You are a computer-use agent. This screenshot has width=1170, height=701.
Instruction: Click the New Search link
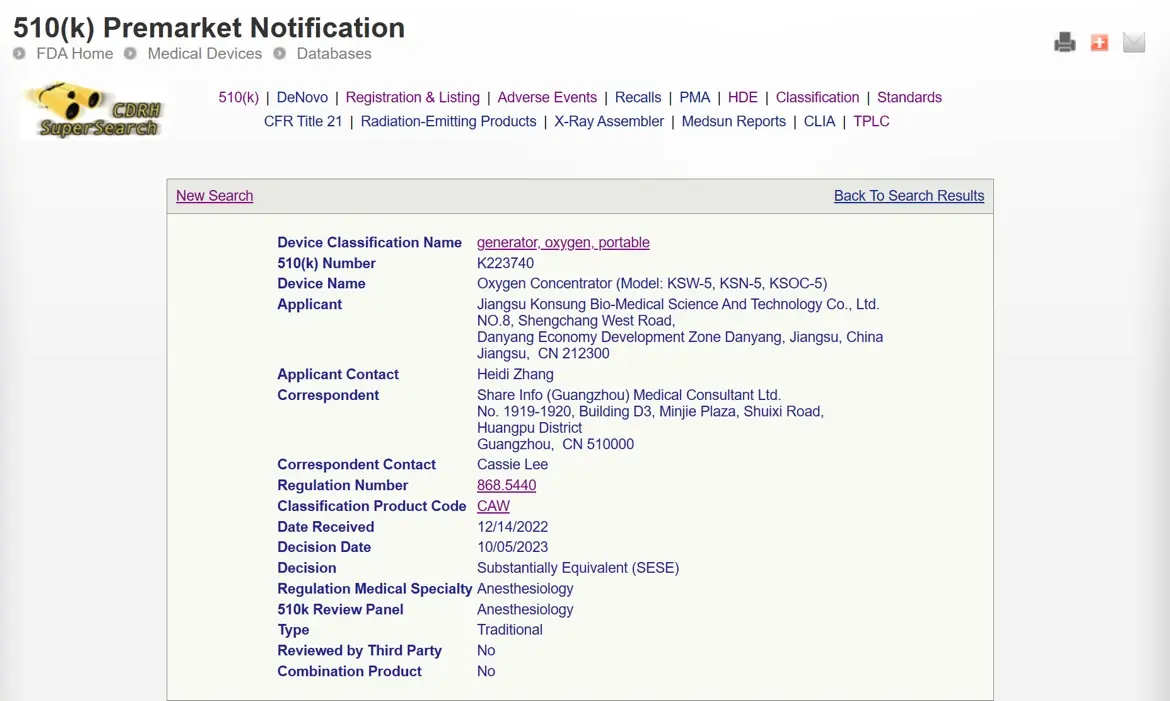(x=214, y=195)
